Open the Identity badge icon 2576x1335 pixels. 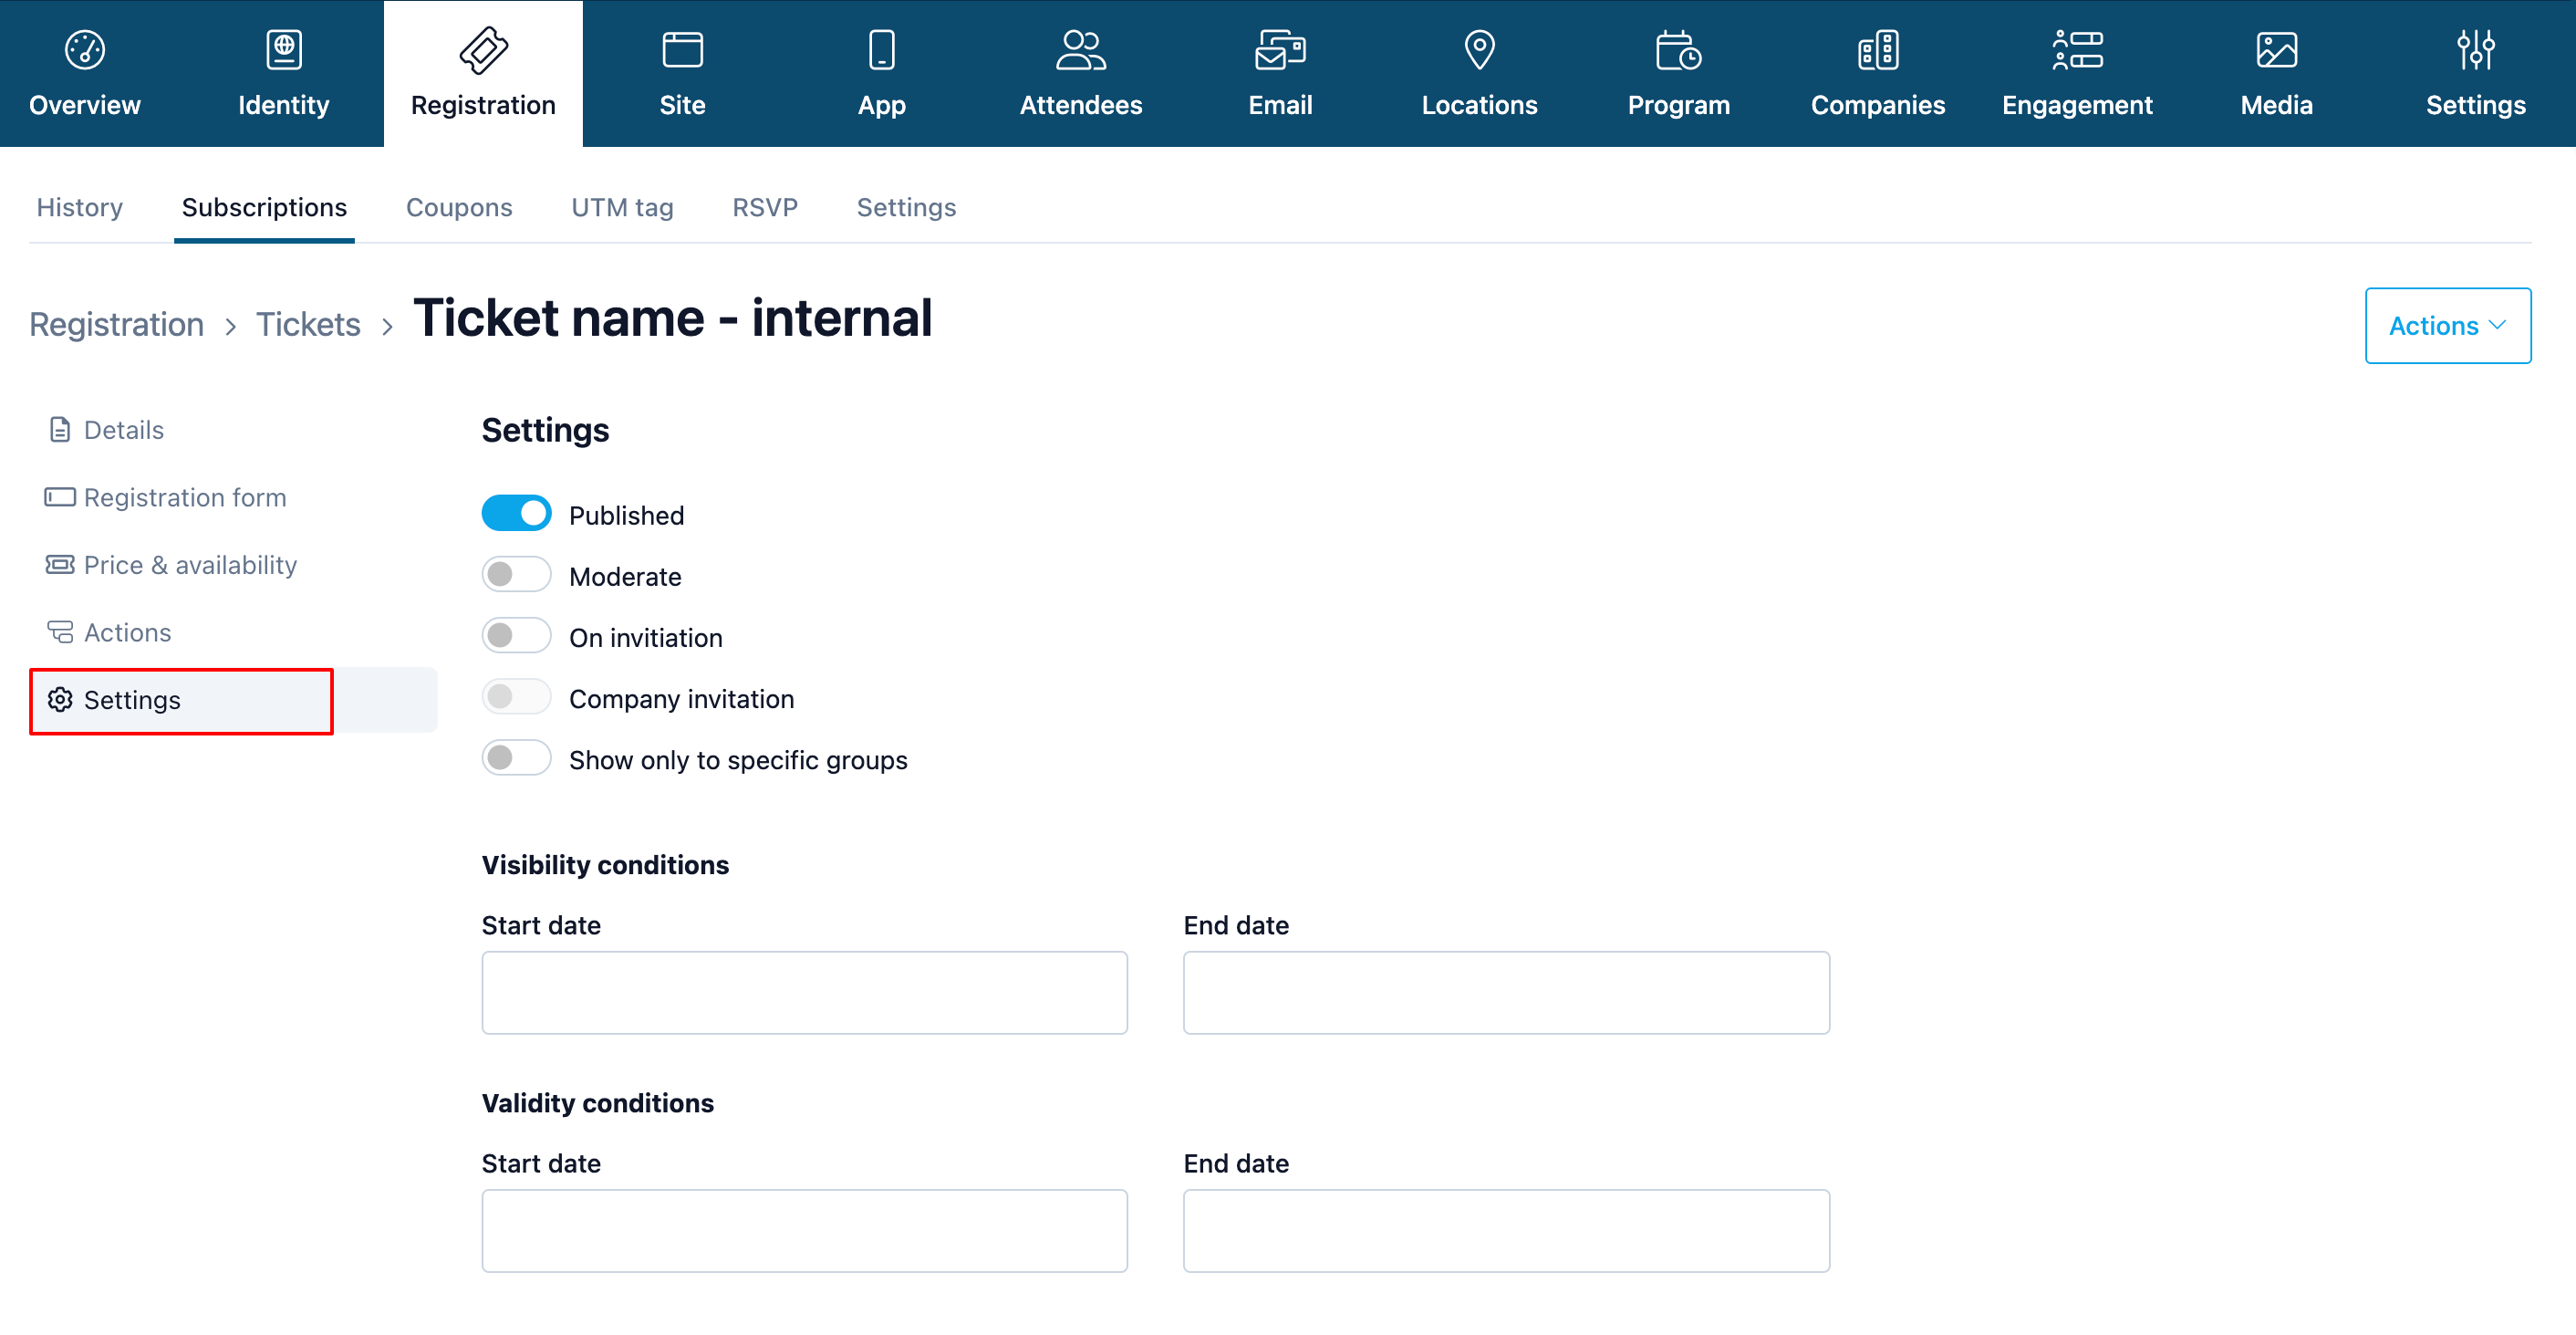(x=284, y=50)
